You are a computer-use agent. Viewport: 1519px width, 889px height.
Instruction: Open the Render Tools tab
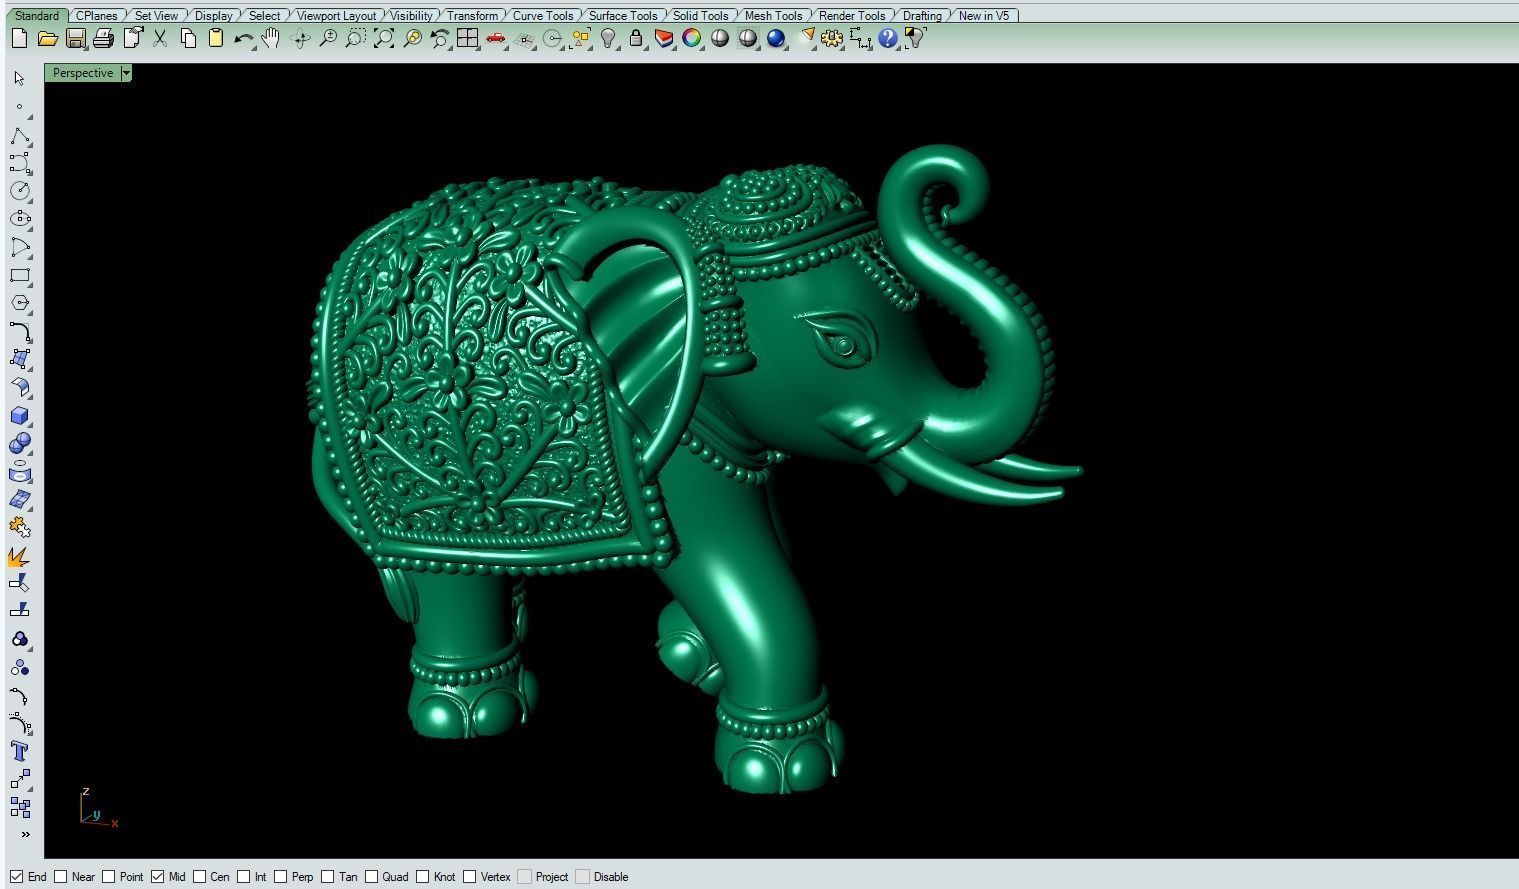coord(852,16)
